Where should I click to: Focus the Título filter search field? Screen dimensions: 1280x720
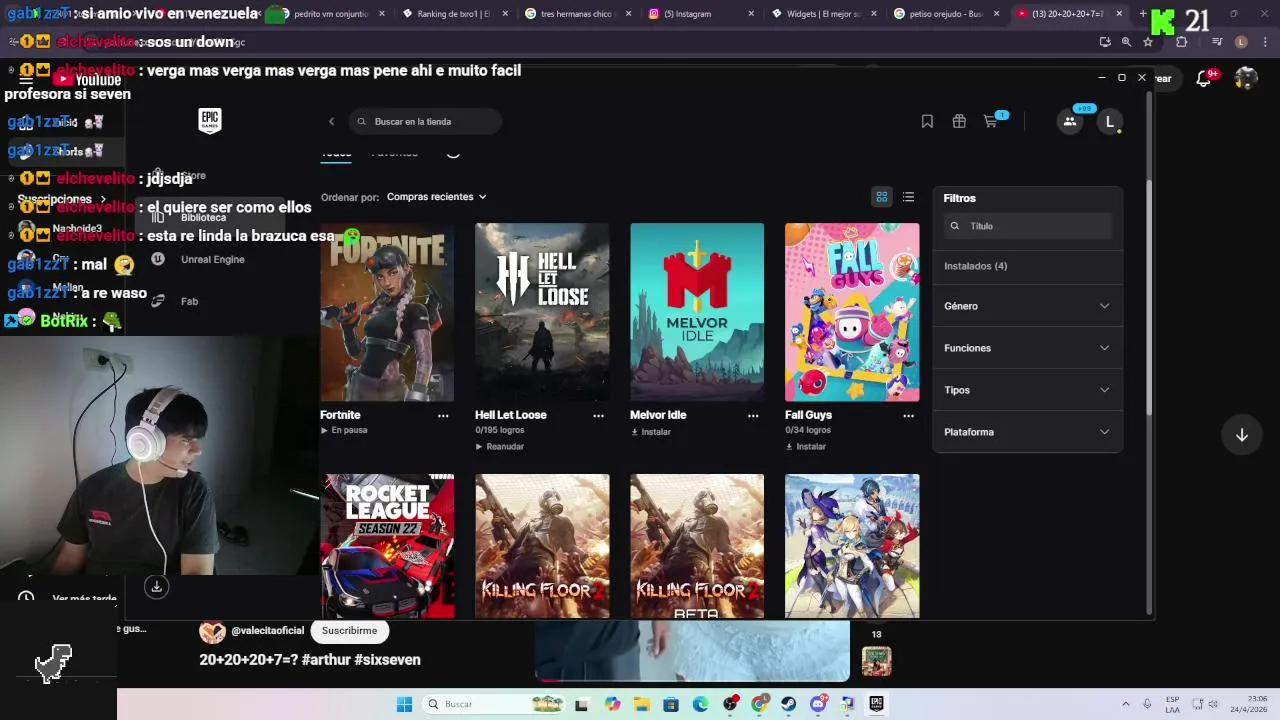(x=1027, y=226)
